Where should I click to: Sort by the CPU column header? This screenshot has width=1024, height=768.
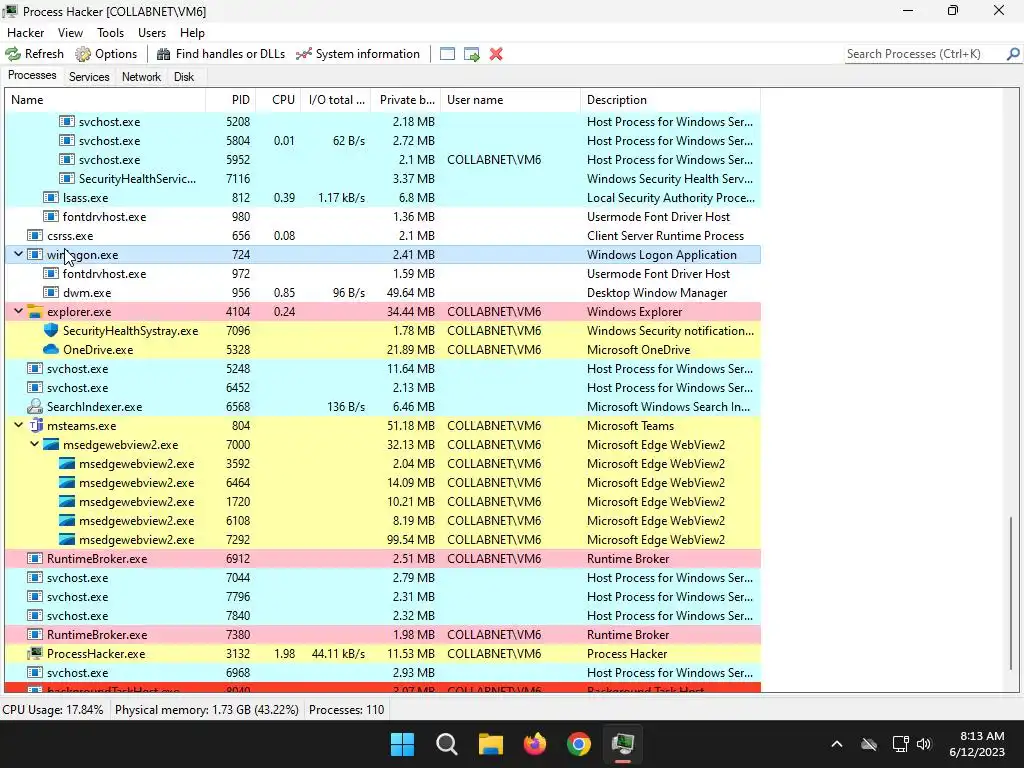278,100
